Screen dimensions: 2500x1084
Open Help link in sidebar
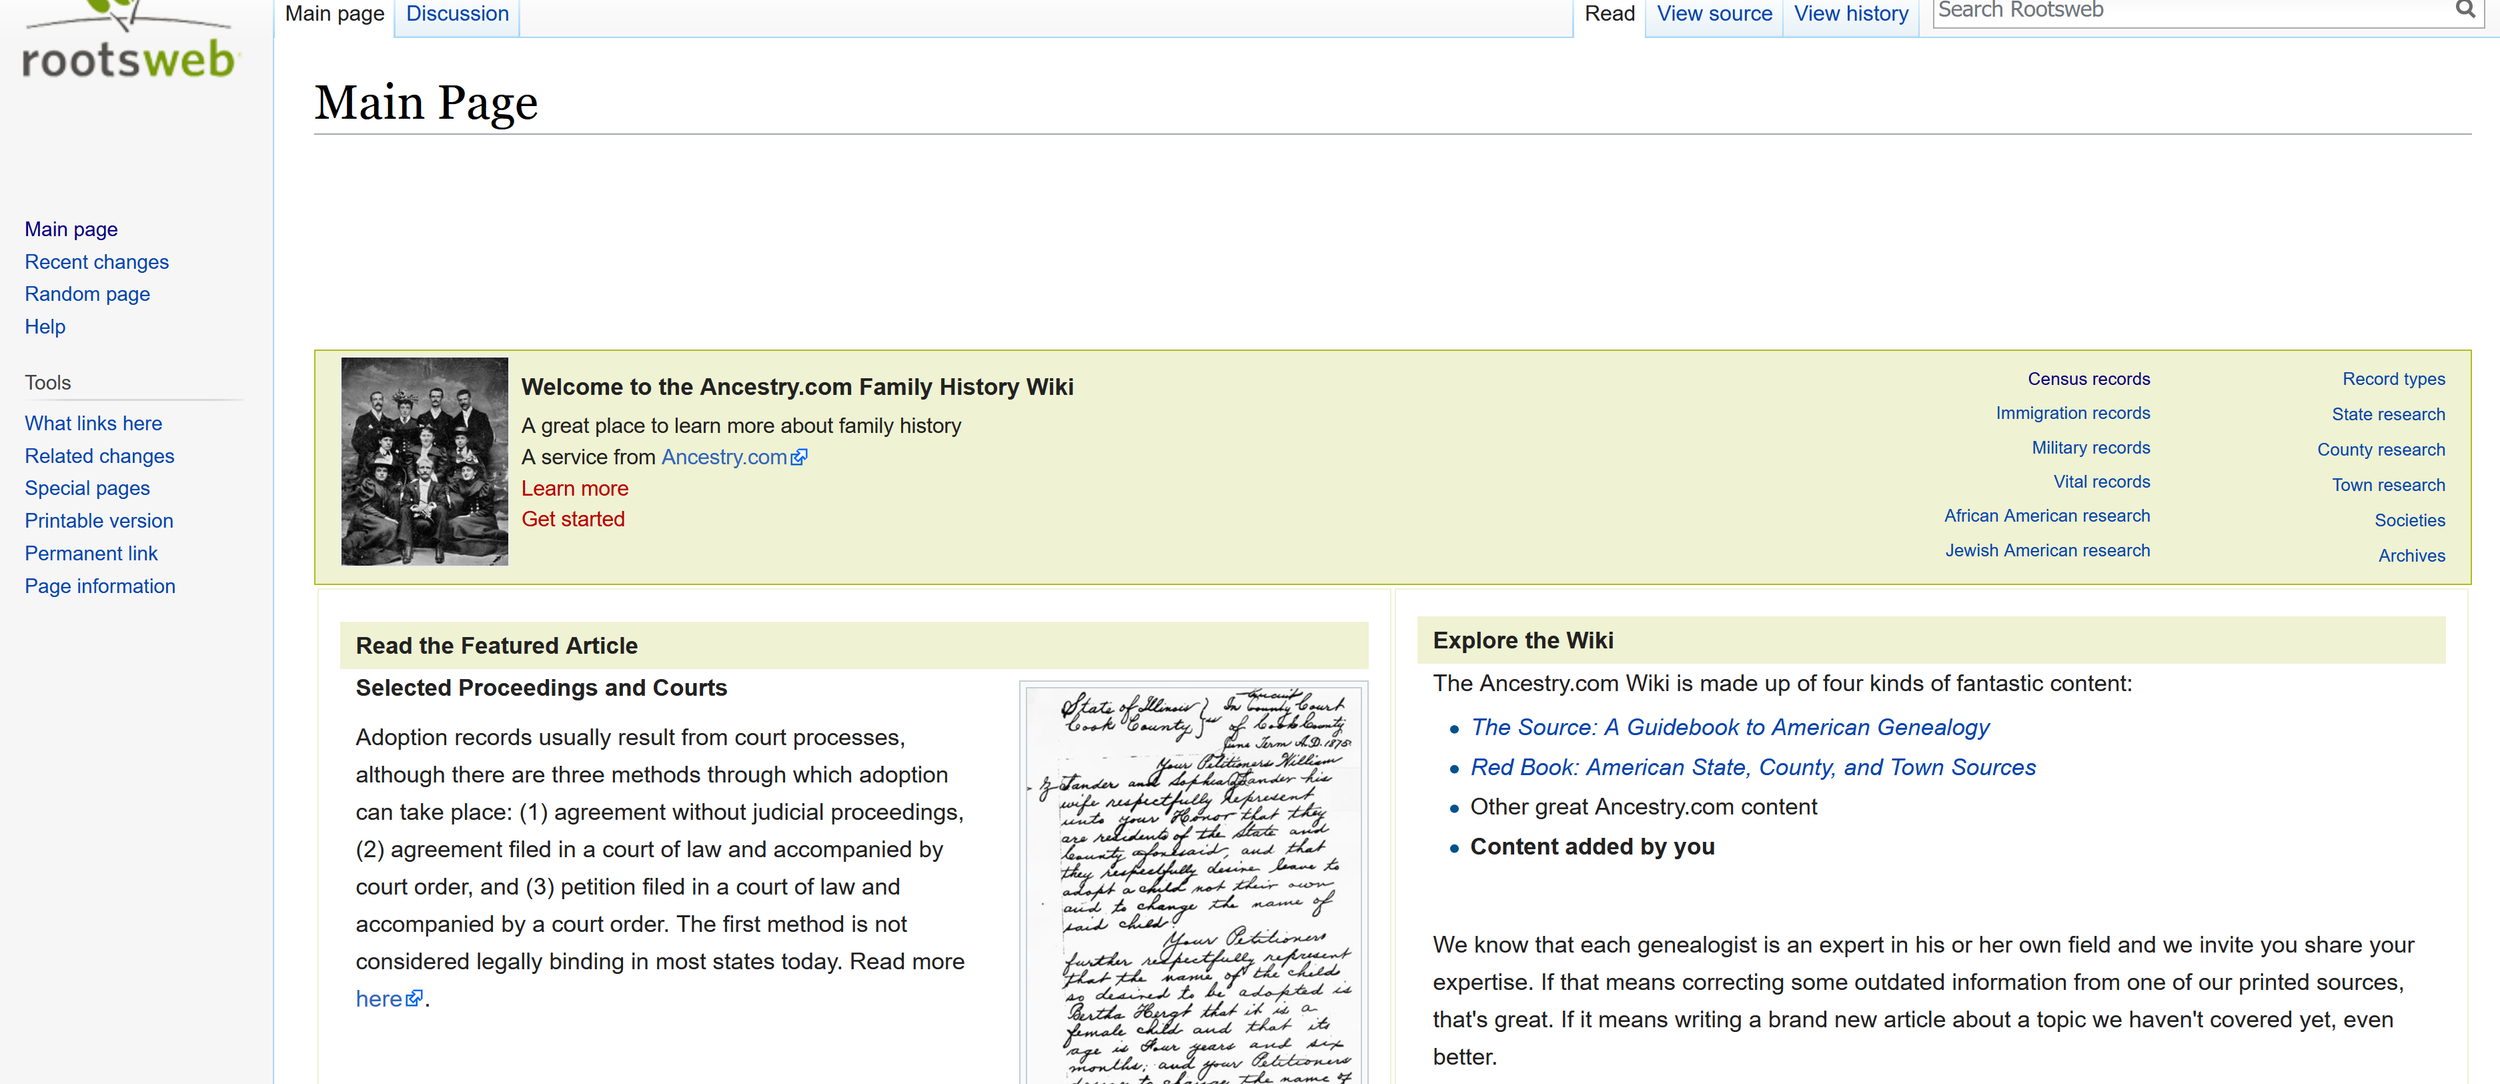(x=45, y=327)
